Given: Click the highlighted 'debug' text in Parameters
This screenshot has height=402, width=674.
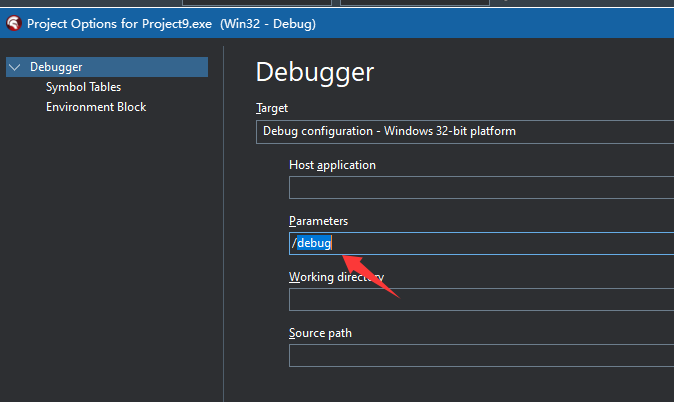Looking at the screenshot, I should pos(314,244).
